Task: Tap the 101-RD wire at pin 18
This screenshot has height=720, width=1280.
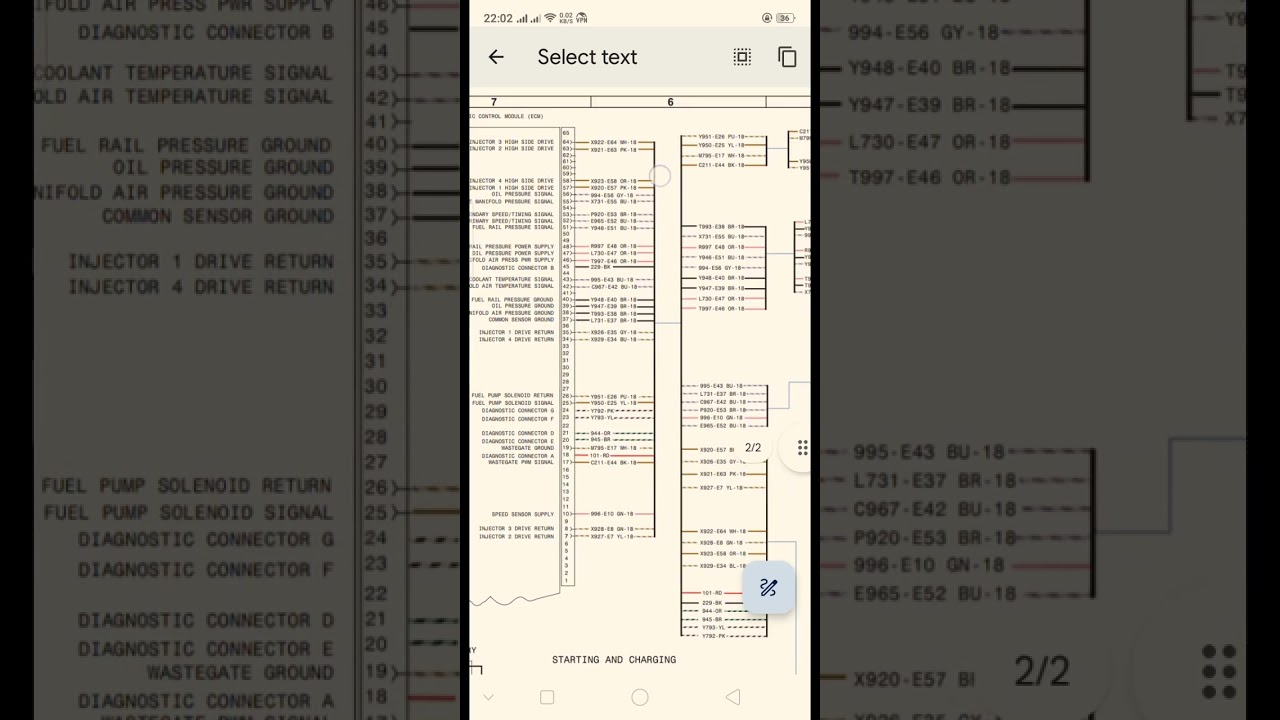Action: coord(600,456)
